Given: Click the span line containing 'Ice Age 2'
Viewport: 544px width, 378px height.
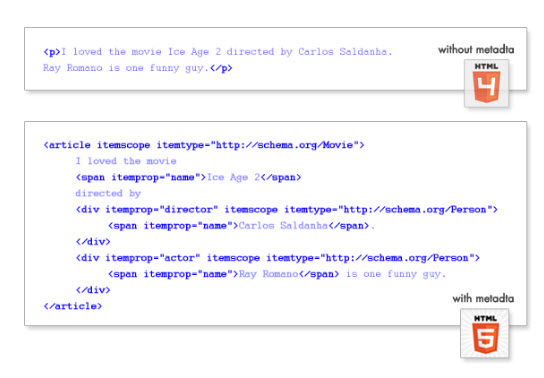Looking at the screenshot, I should pos(188,177).
